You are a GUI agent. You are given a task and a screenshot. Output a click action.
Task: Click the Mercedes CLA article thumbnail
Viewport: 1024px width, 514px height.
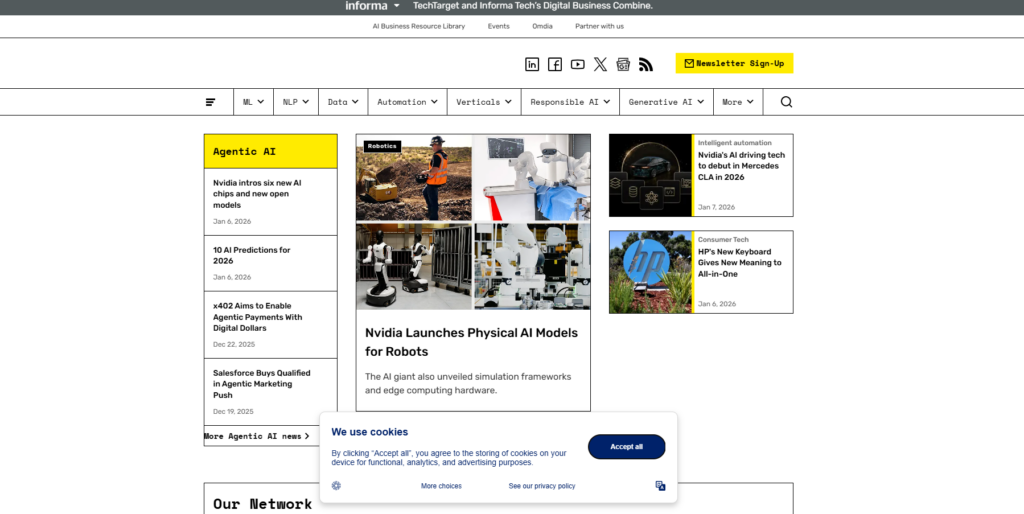tap(650, 176)
